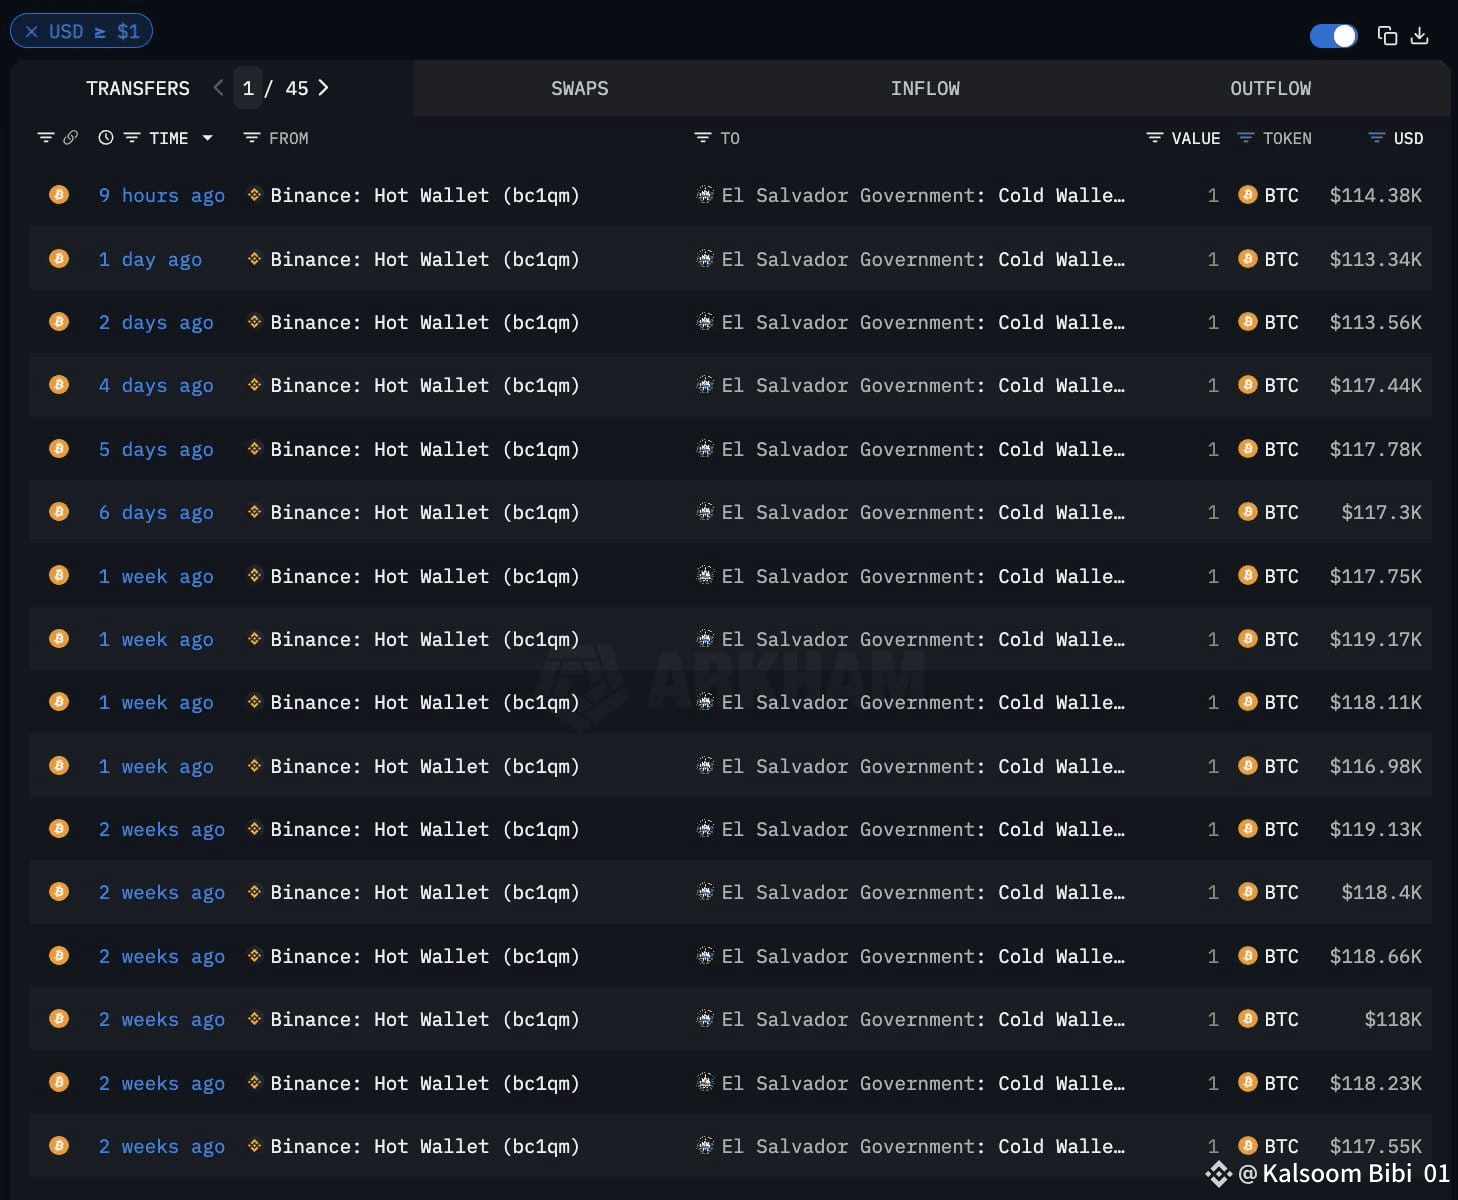
Task: Click the $117.78K USD value
Action: [1376, 449]
